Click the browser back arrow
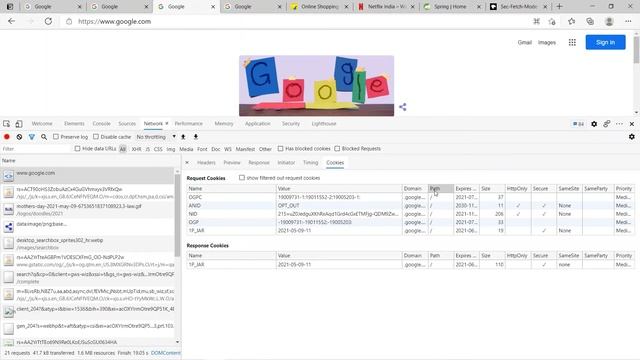The width and height of the screenshot is (640, 360). click(x=11, y=21)
